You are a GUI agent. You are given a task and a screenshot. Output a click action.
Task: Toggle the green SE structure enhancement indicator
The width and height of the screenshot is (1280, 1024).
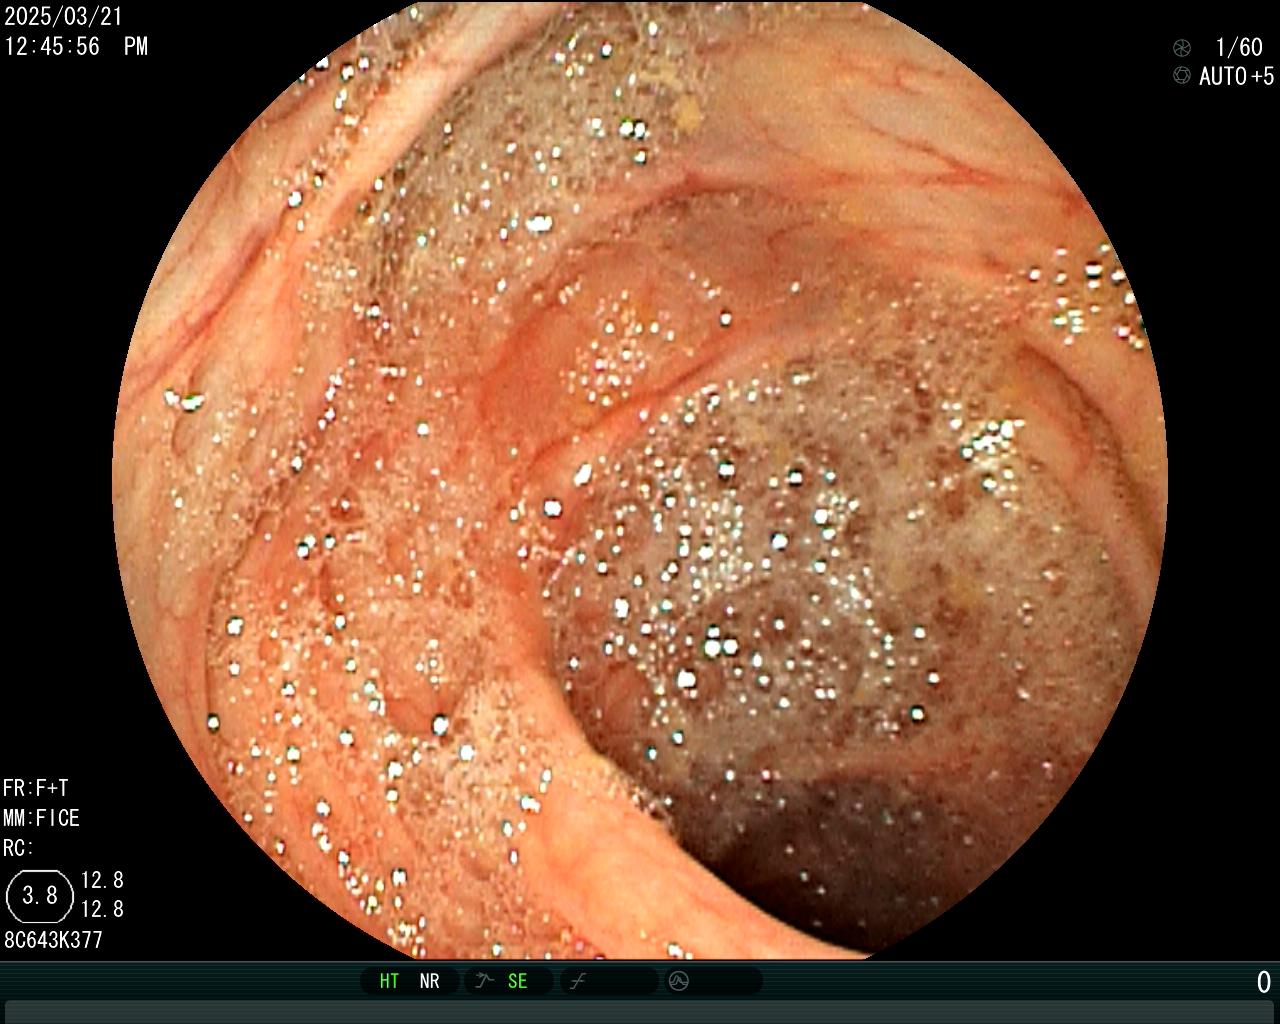click(x=517, y=981)
